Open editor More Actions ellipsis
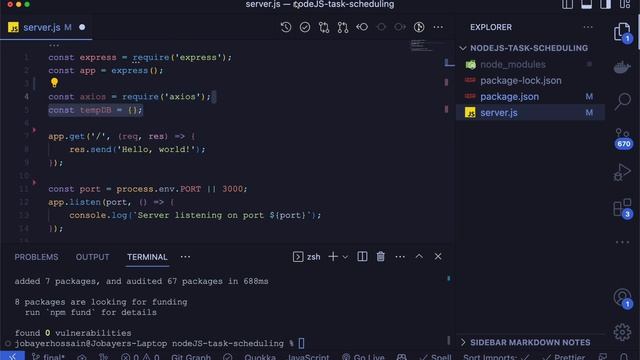Viewport: 640px width, 360px height. 438,27
